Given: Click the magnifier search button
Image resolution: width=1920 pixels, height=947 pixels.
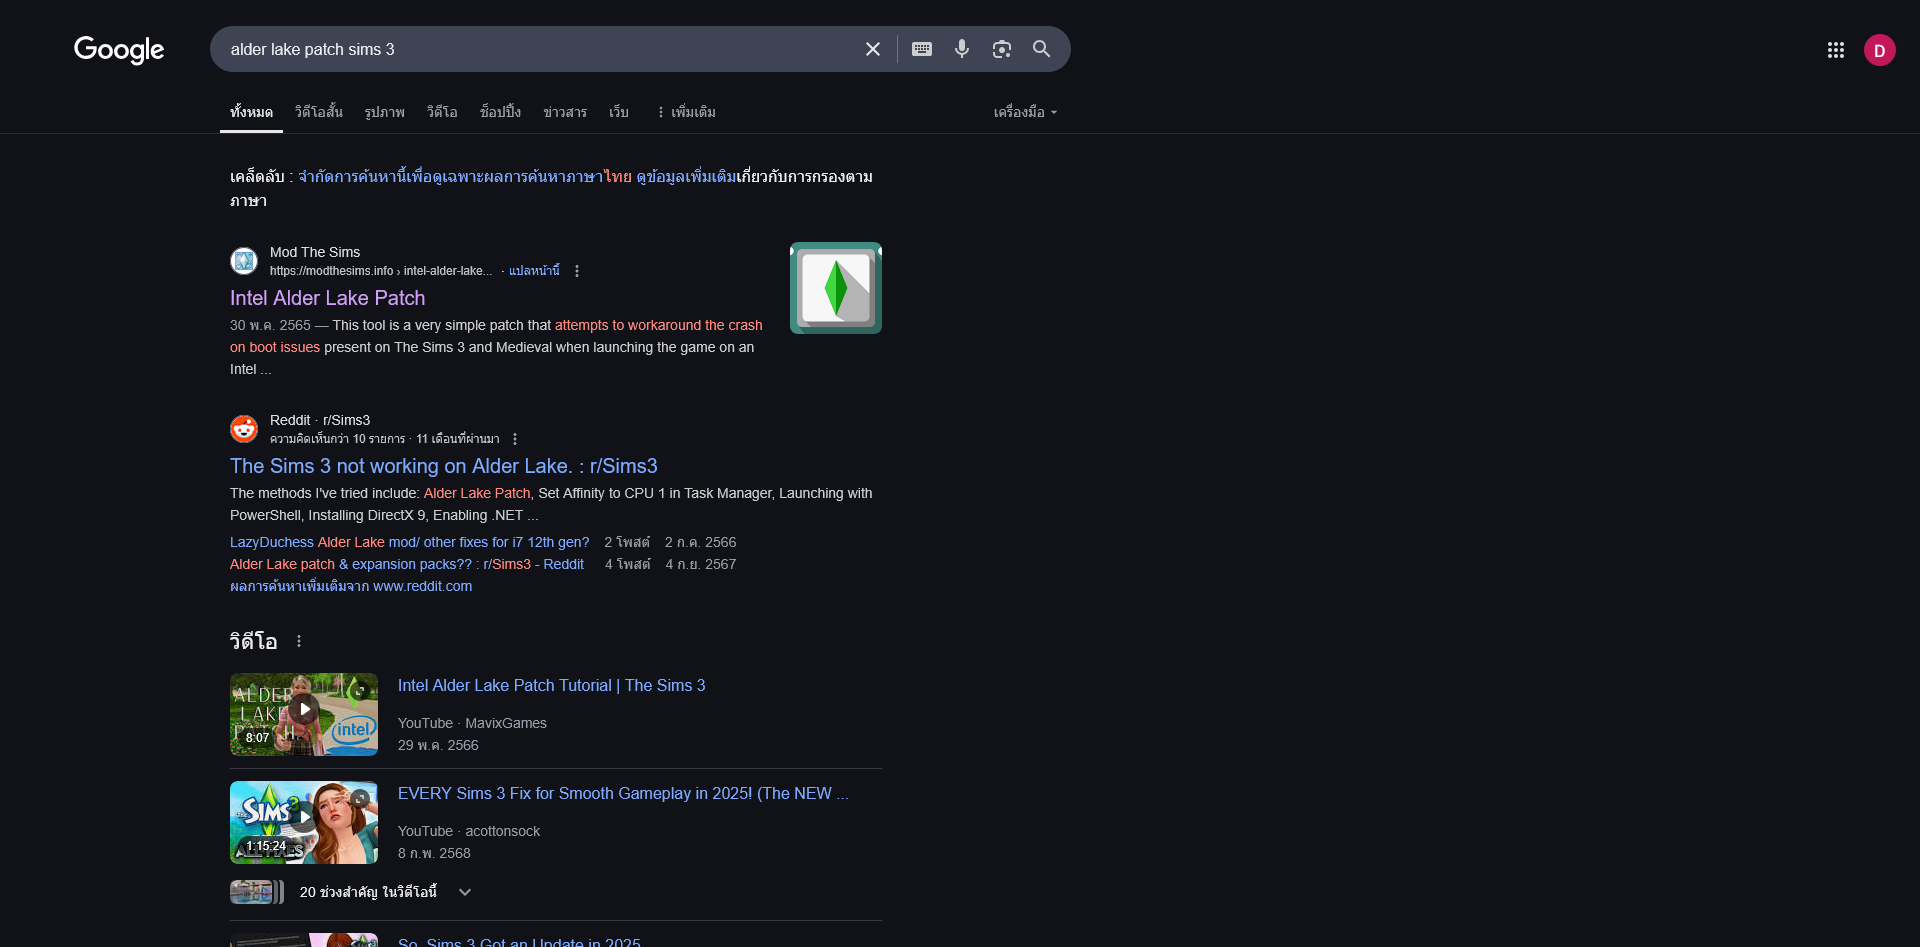Looking at the screenshot, I should [1042, 49].
